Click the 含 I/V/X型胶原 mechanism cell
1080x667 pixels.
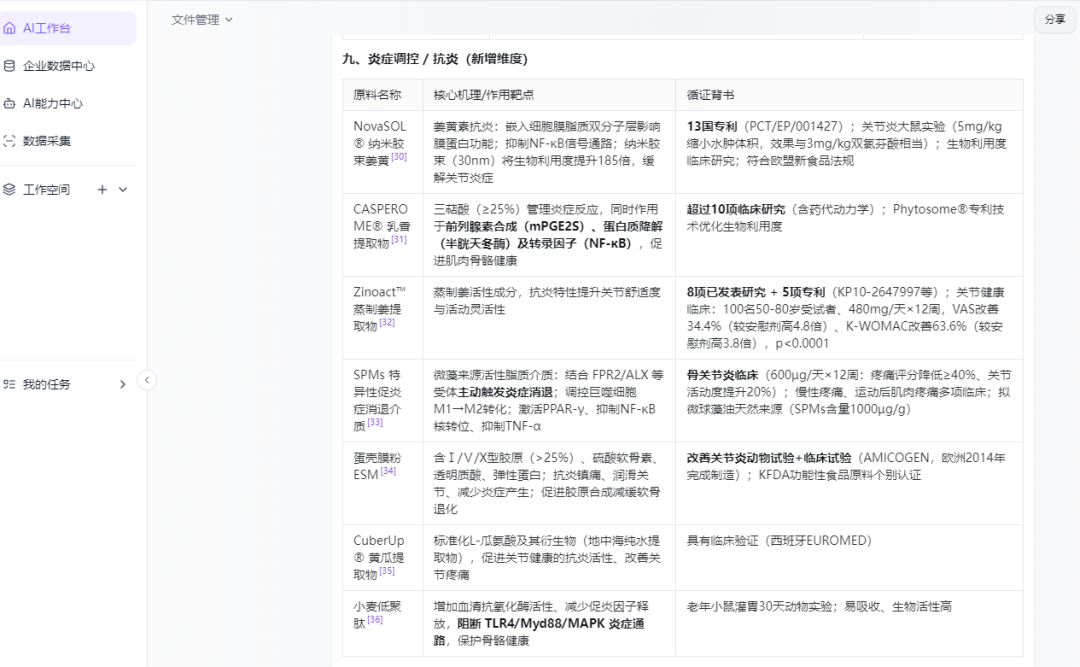[549, 484]
